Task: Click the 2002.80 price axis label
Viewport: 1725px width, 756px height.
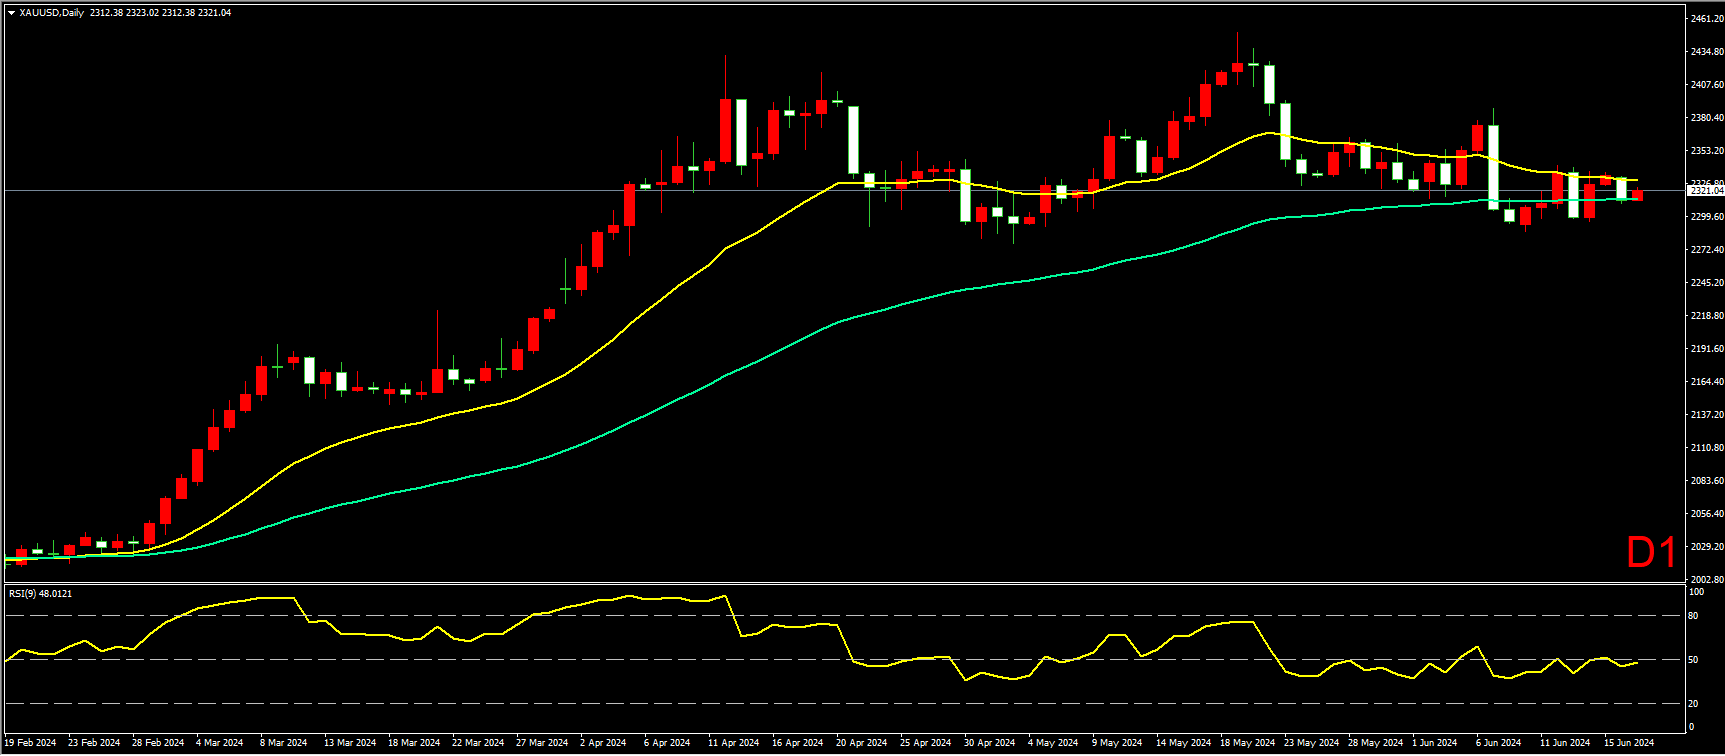Action: (x=1706, y=580)
